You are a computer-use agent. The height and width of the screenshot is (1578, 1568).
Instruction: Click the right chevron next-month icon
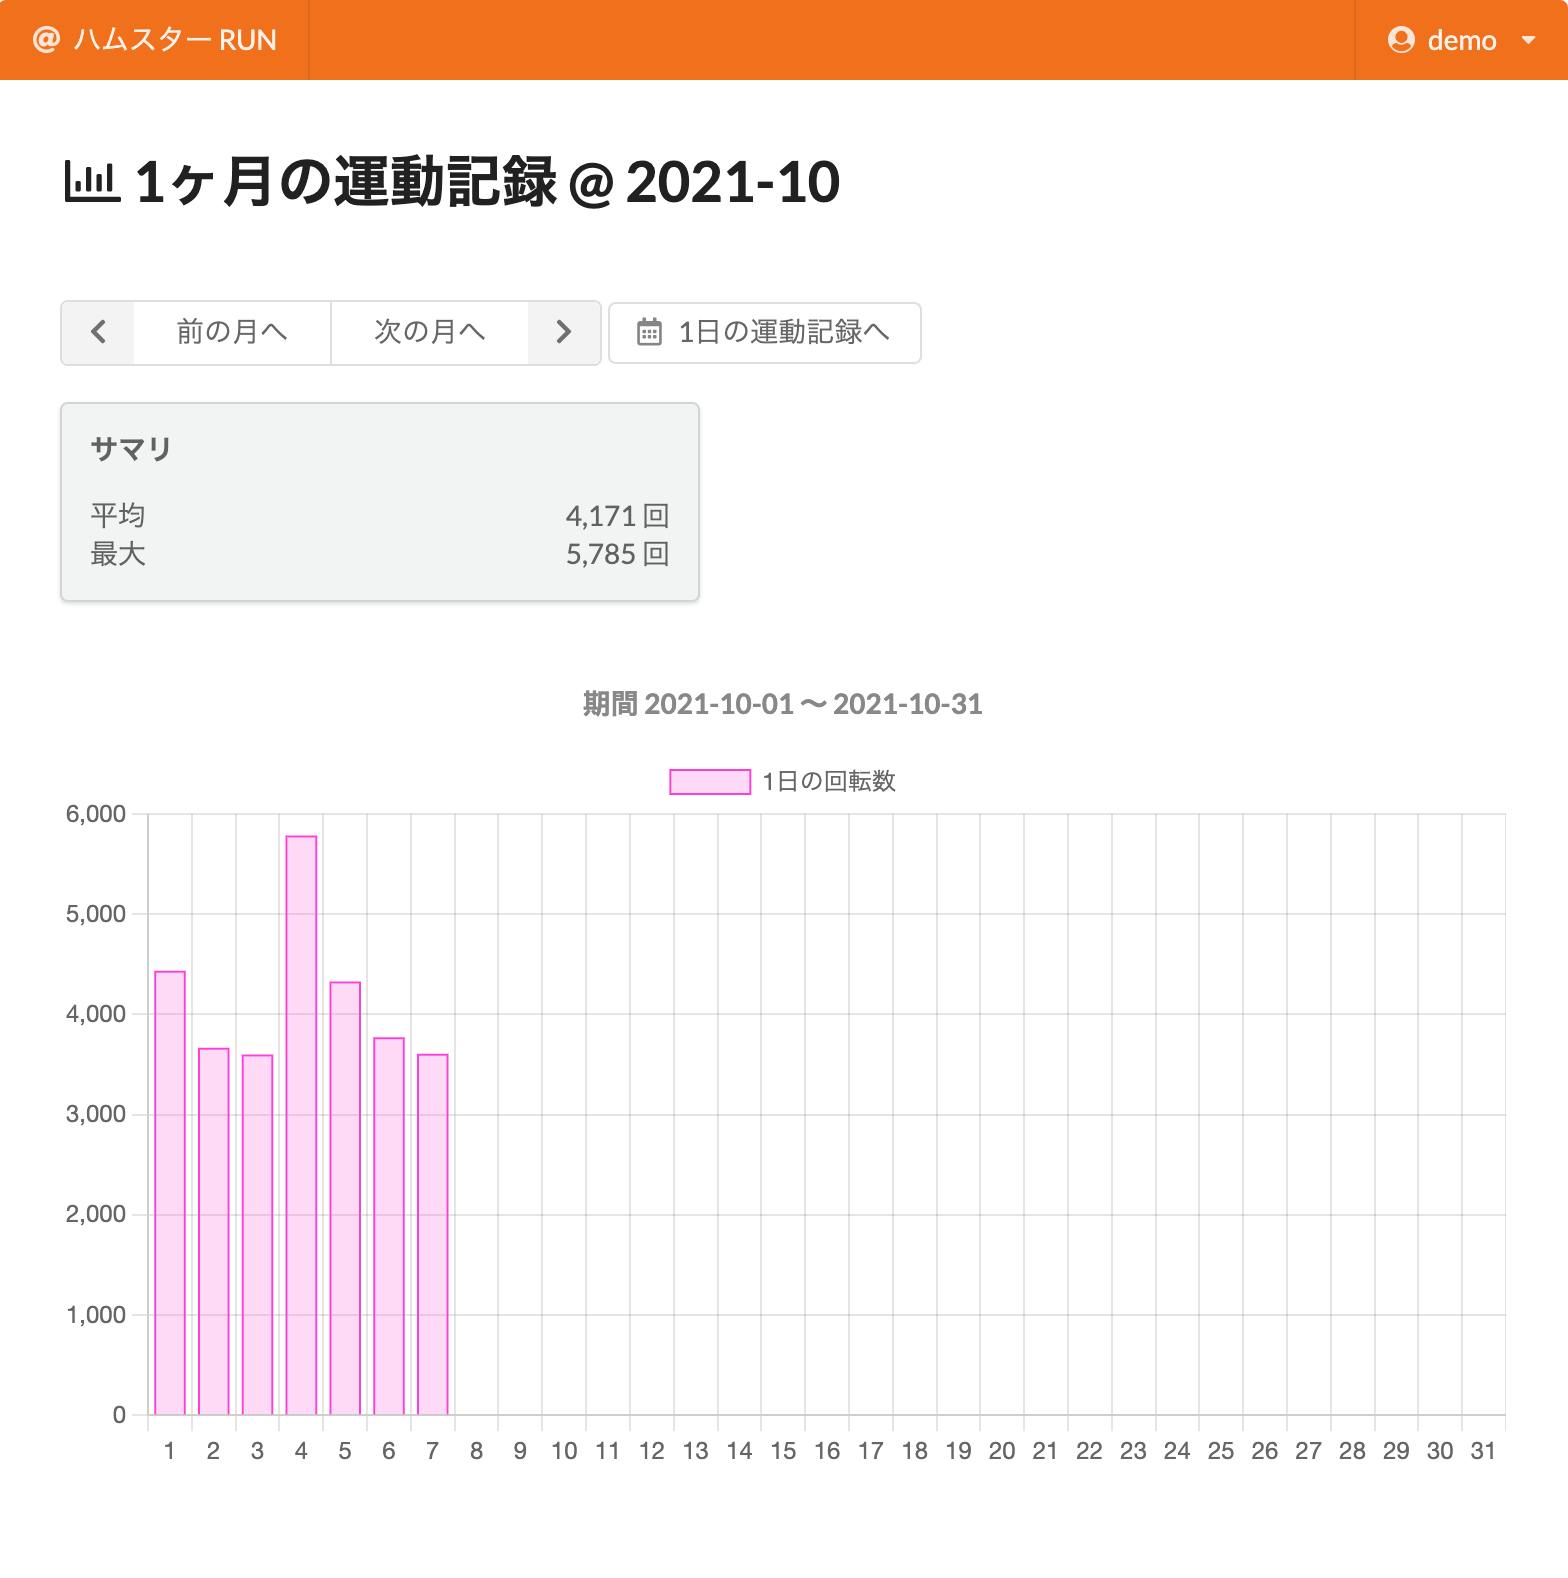(564, 332)
